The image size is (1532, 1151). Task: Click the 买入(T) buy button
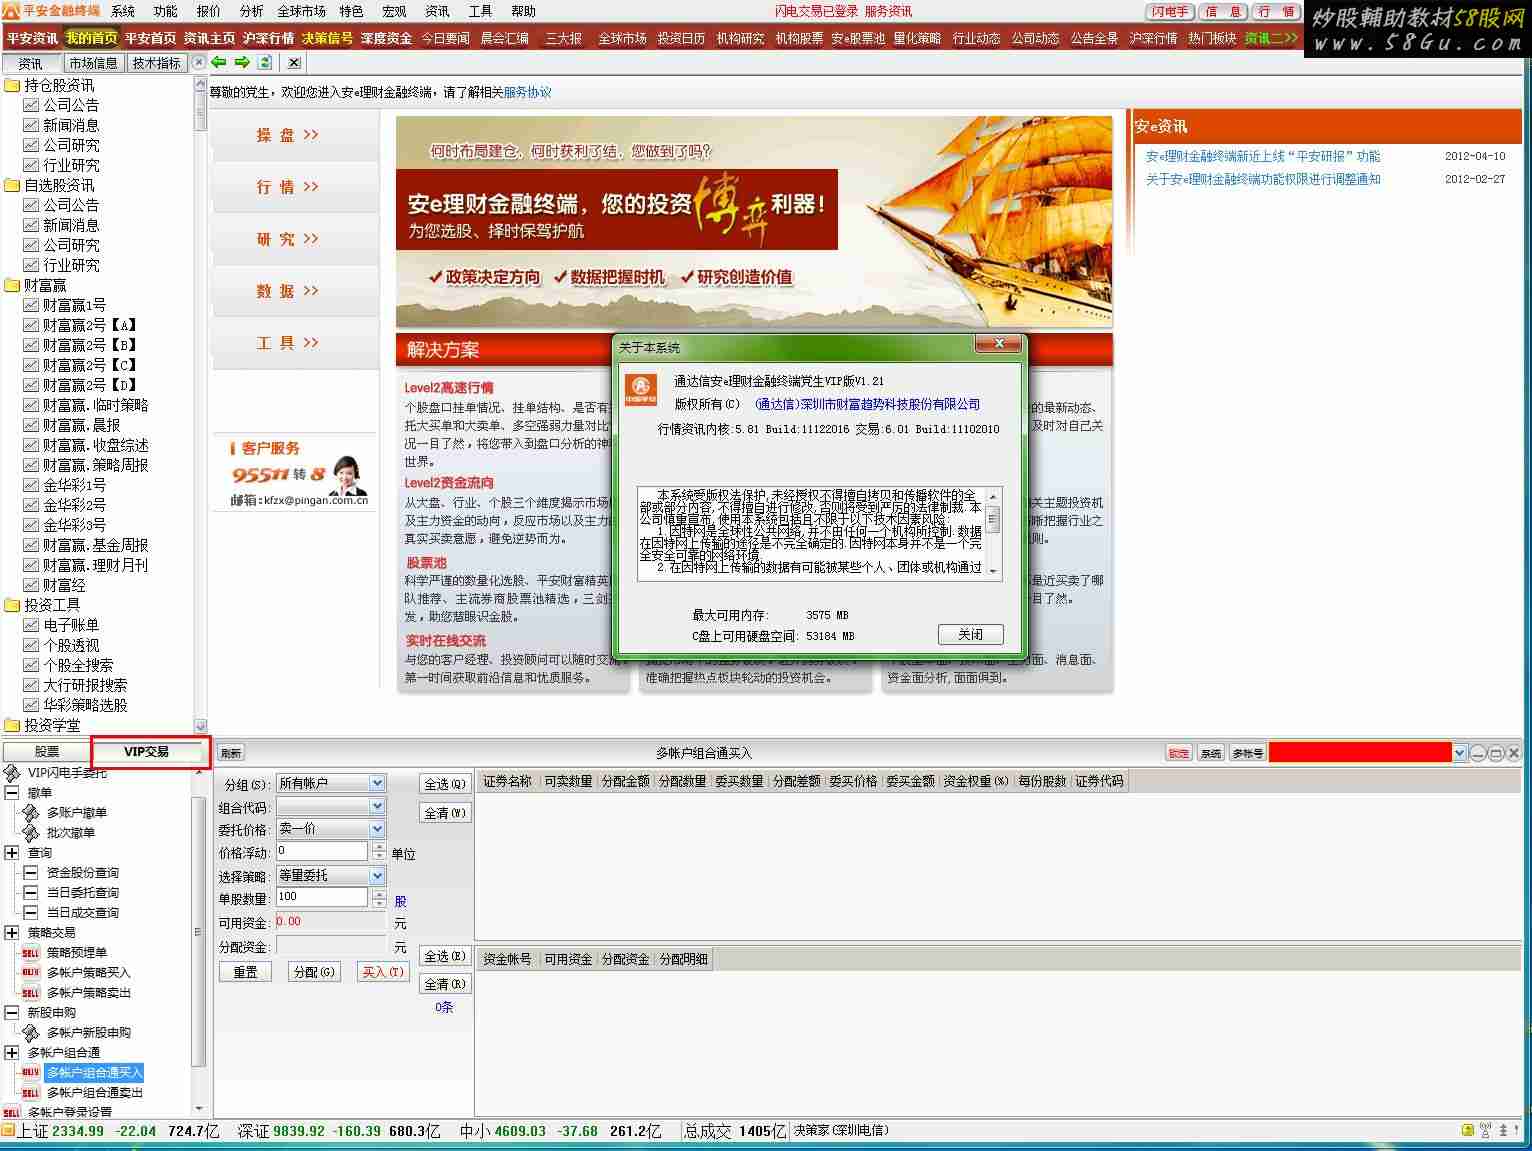382,972
